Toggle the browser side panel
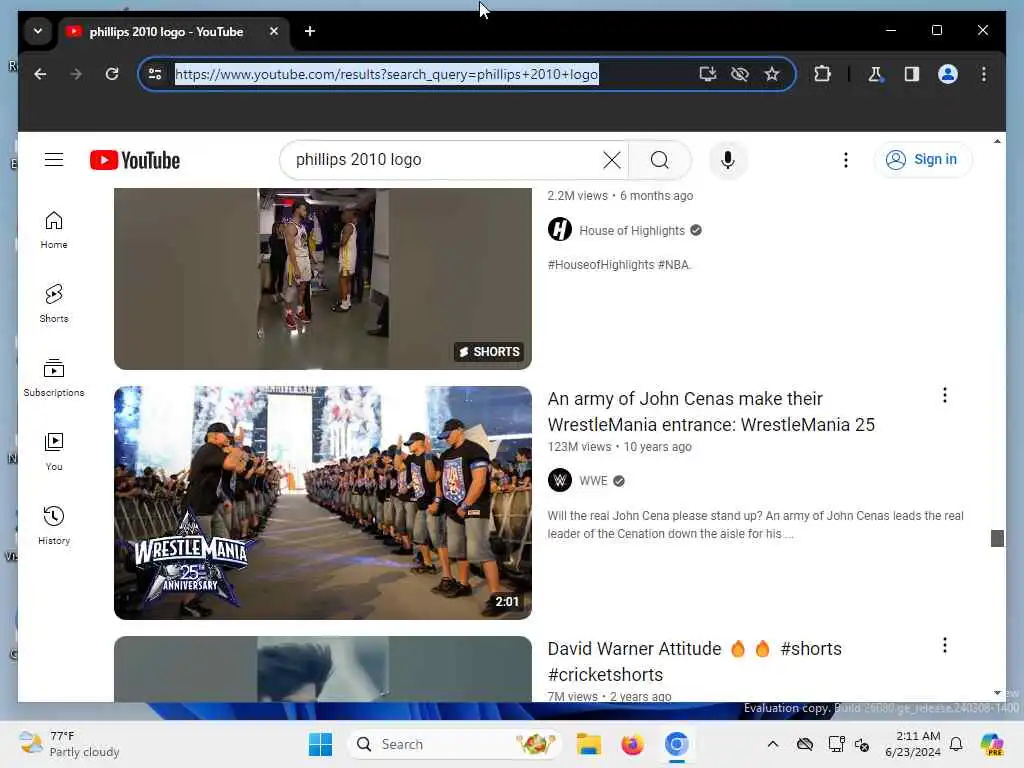The height and width of the screenshot is (768, 1024). pos(912,74)
